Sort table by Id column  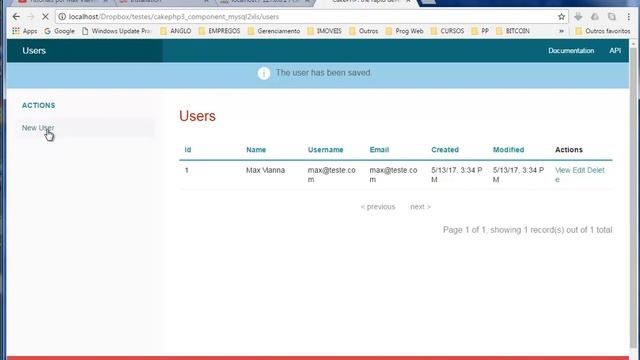coord(188,150)
